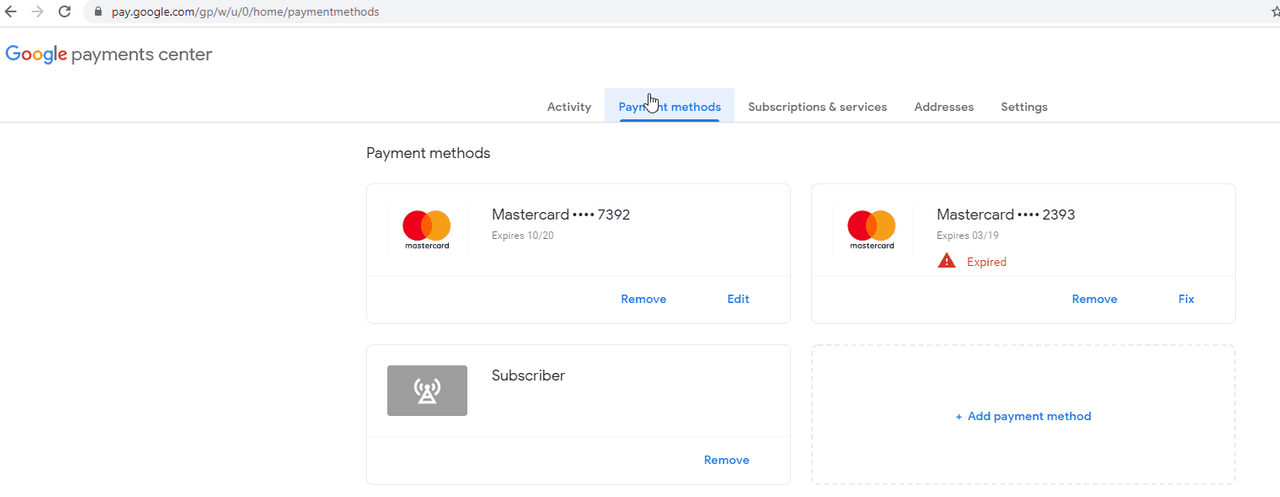Click the gray Subscriber carrier billing icon

coord(427,391)
